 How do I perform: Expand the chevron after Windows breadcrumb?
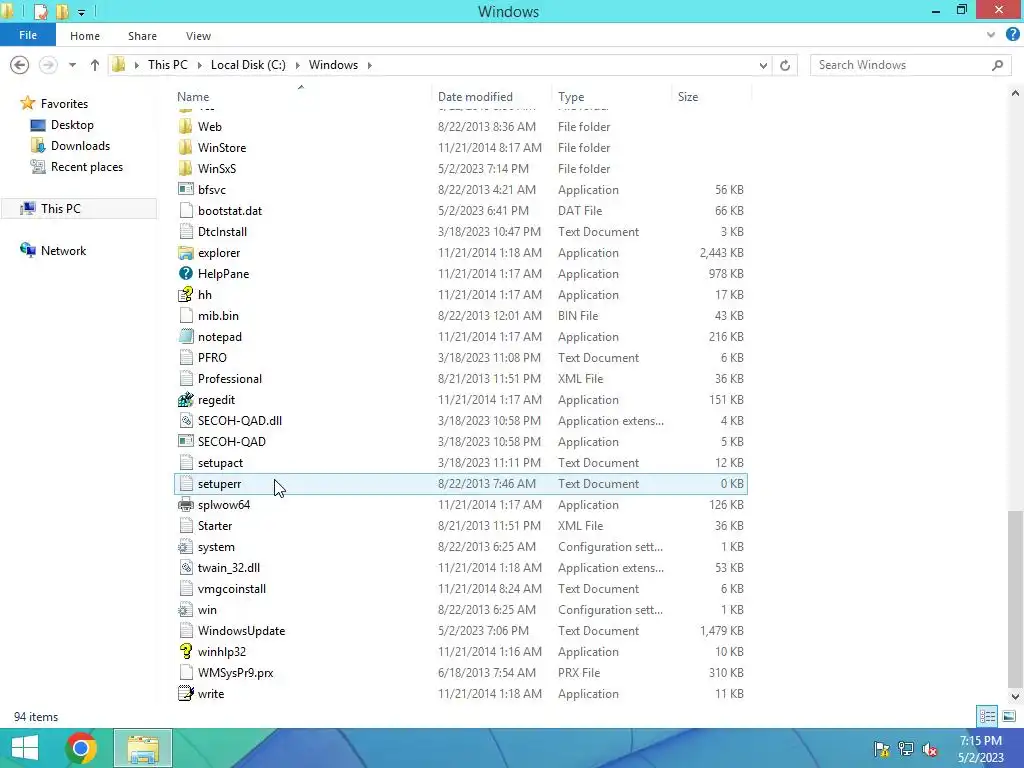coord(370,65)
